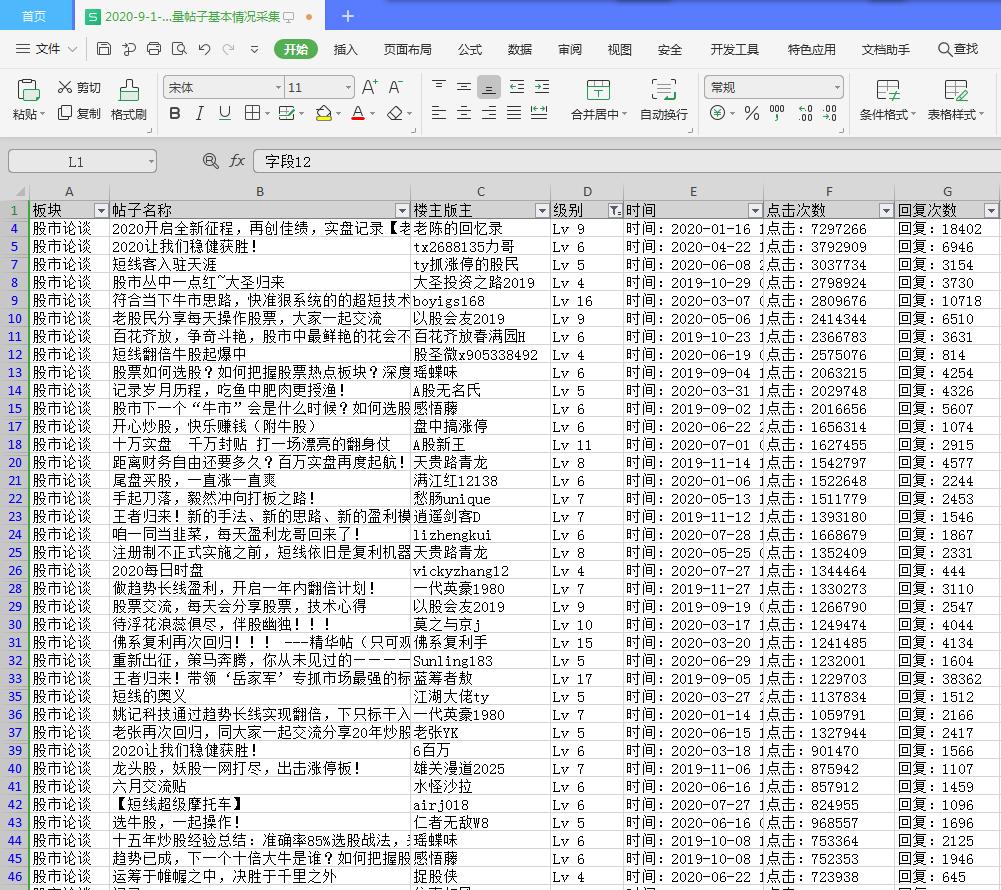
Task: Click the Save icon in quick toolbar
Action: click(x=104, y=49)
